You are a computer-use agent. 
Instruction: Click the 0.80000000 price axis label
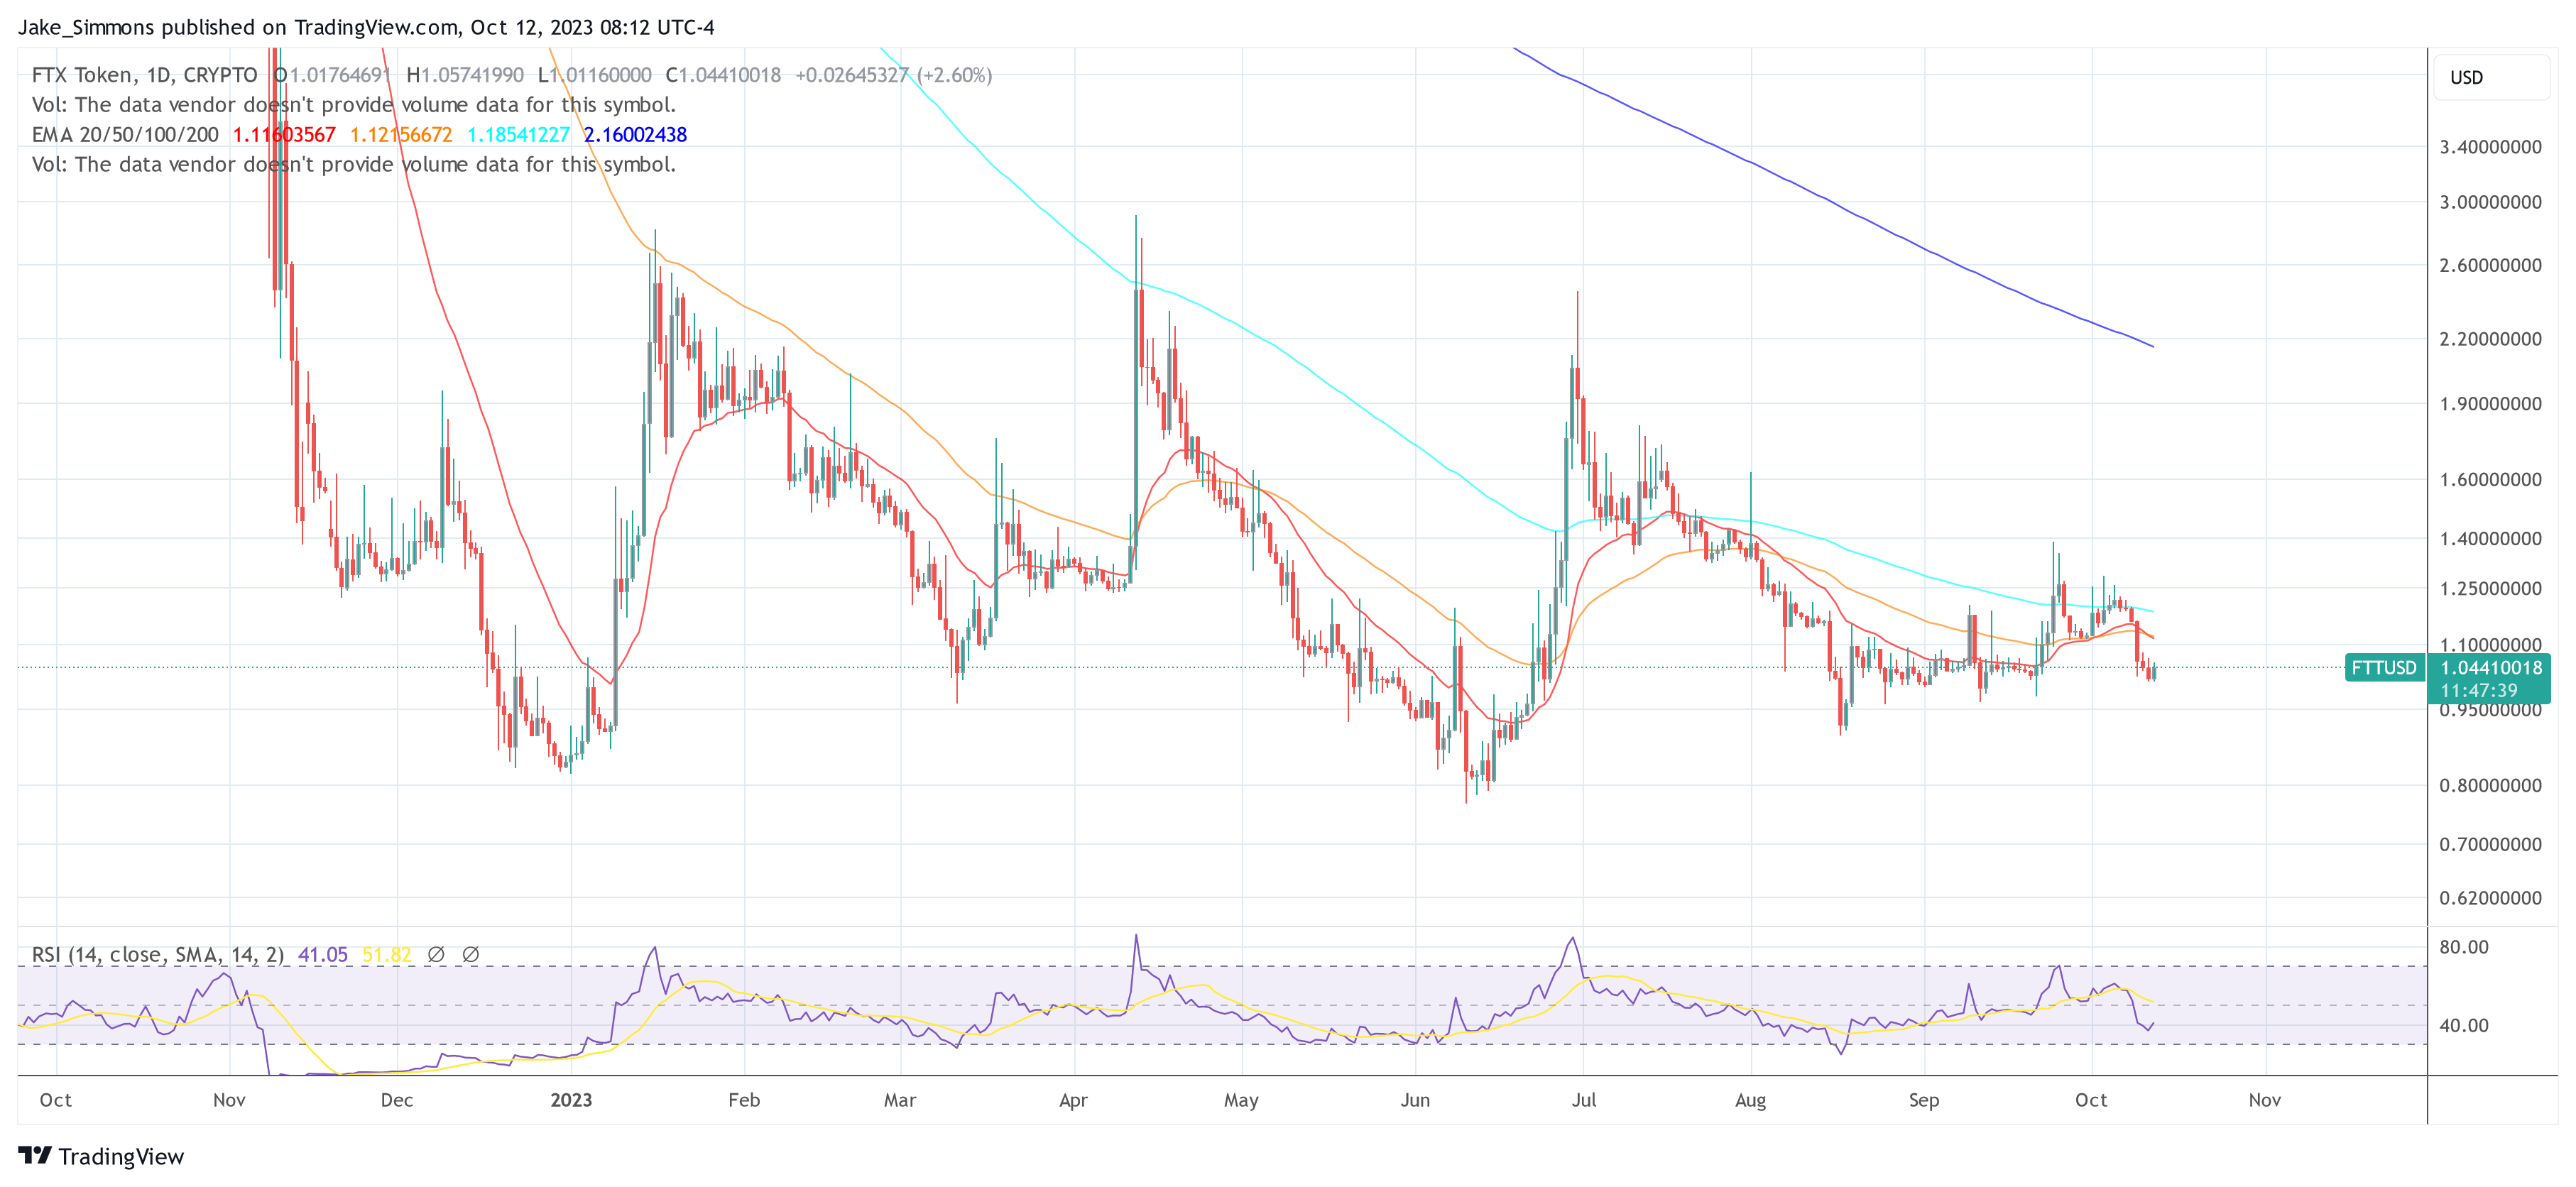pos(2490,785)
